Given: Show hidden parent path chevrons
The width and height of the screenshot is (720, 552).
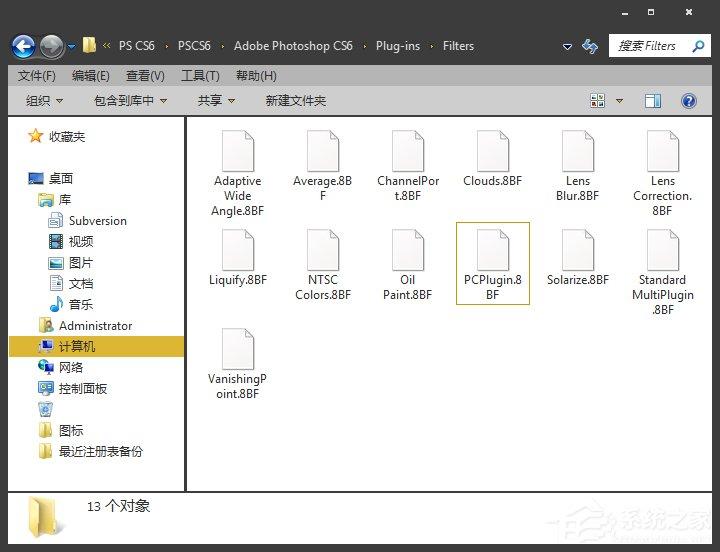Looking at the screenshot, I should click(x=106, y=45).
